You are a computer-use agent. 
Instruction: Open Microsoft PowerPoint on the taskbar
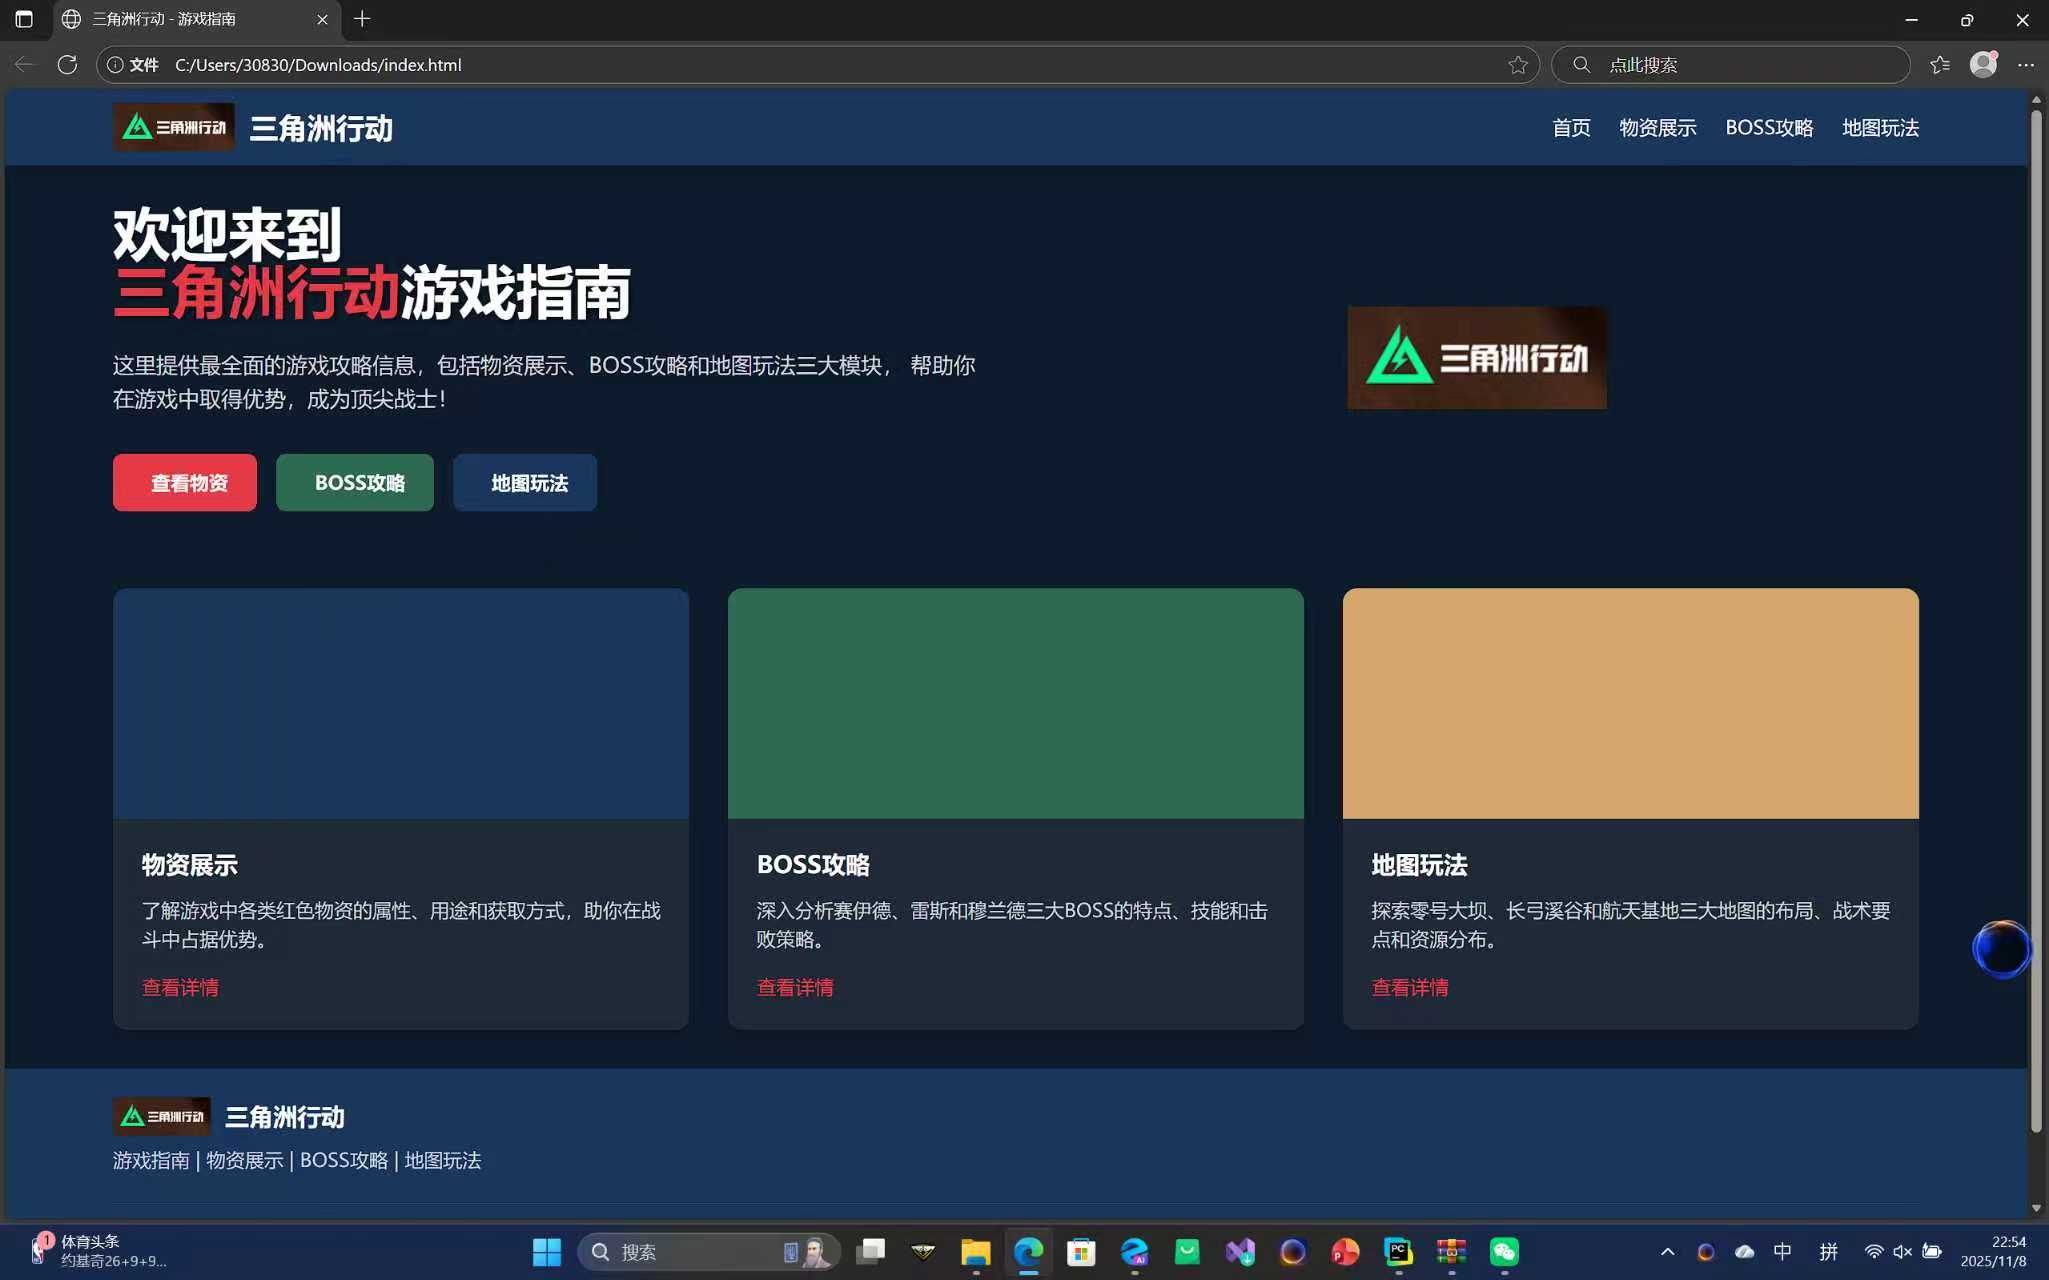point(1345,1250)
